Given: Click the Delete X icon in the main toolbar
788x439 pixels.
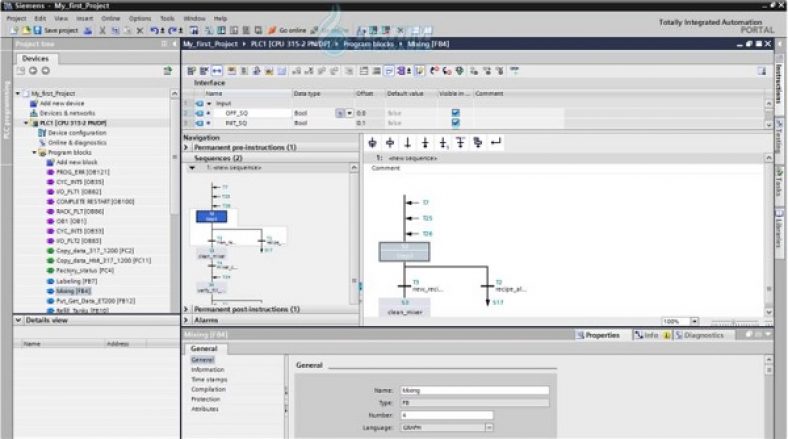Looking at the screenshot, I should (x=140, y=31).
